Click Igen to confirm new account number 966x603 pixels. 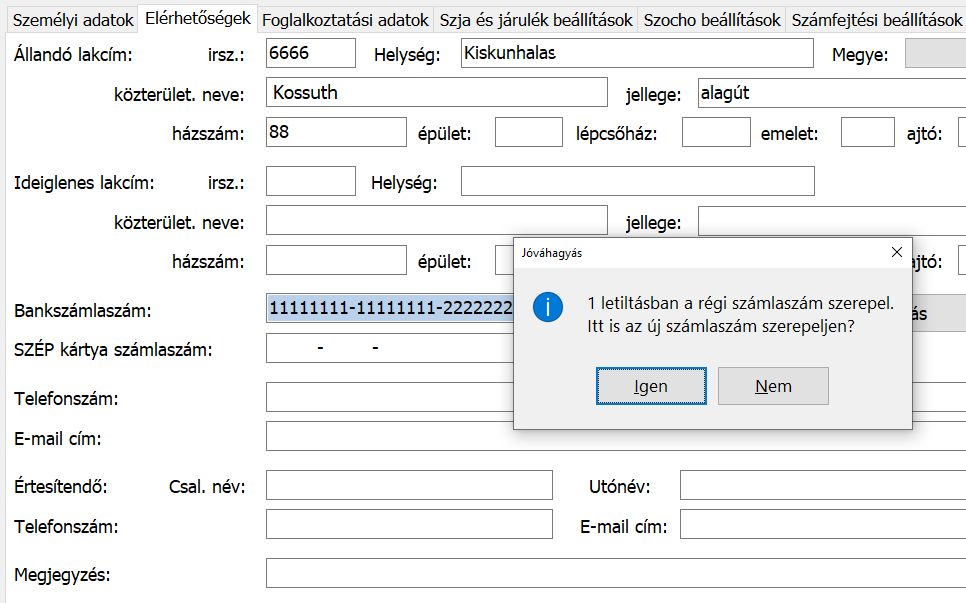651,386
